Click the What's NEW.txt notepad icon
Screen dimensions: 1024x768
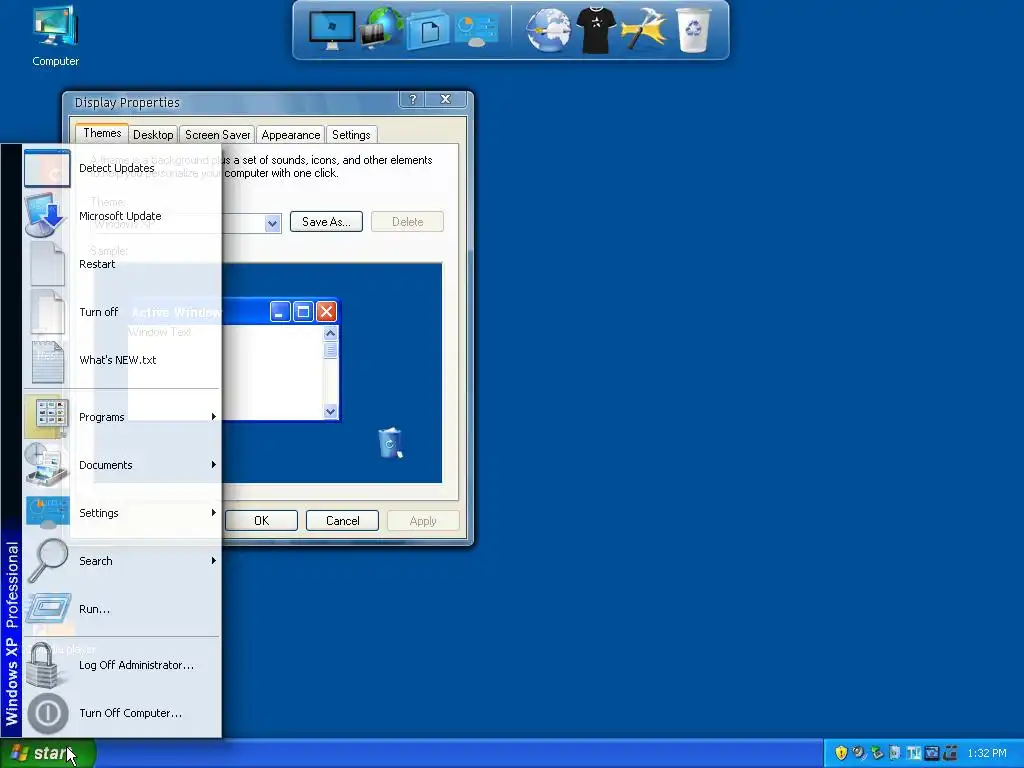coord(48,360)
